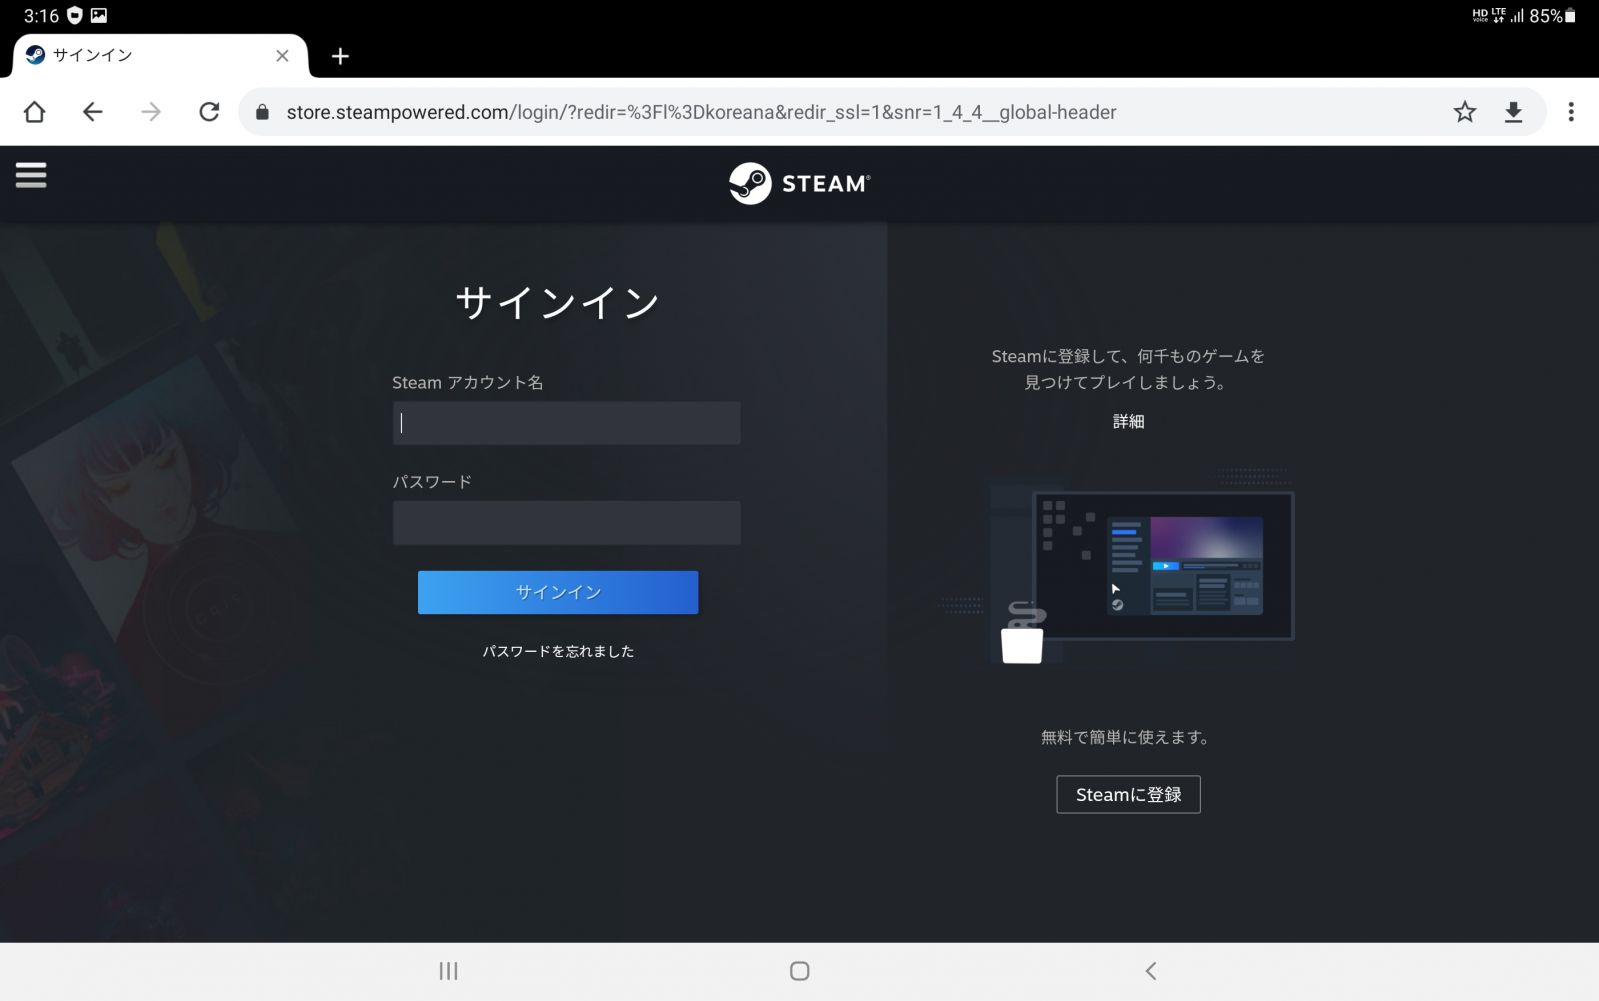
Task: Click the Steamに登録 button
Action: coord(1128,795)
